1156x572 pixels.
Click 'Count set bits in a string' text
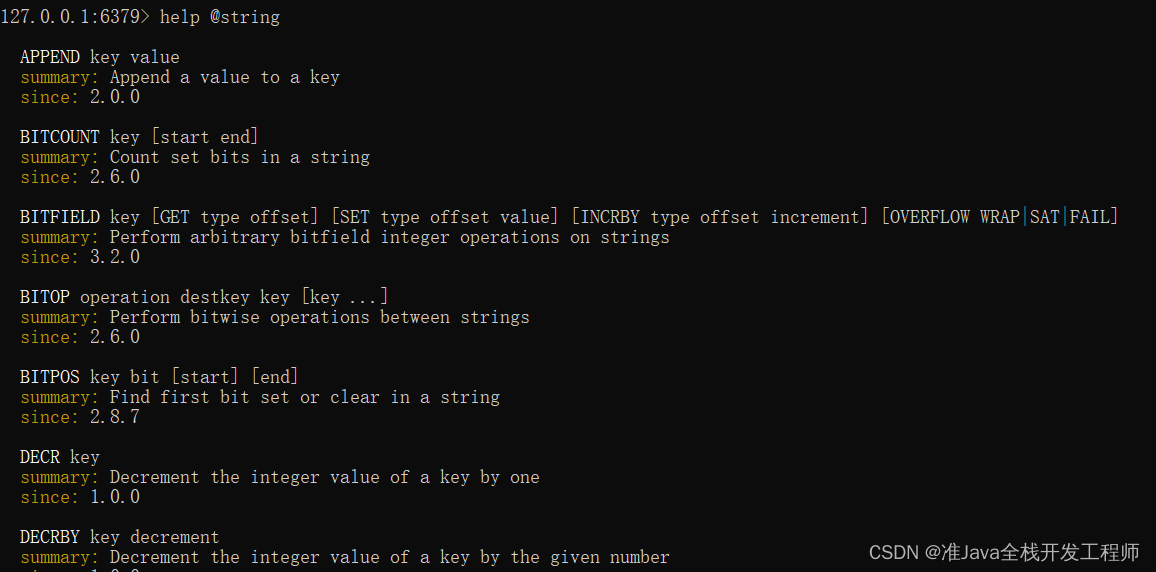pos(239,157)
